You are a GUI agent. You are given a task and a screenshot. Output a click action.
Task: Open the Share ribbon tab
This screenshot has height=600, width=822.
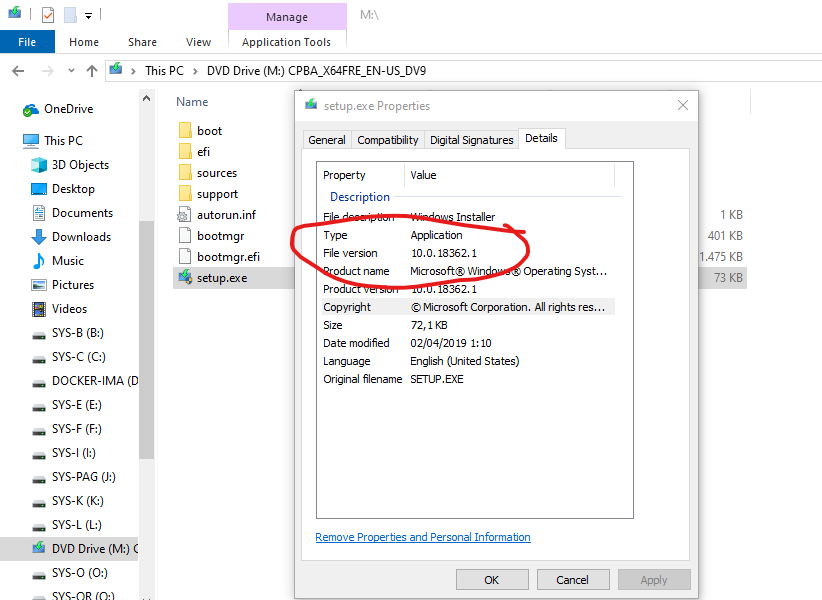click(x=142, y=42)
